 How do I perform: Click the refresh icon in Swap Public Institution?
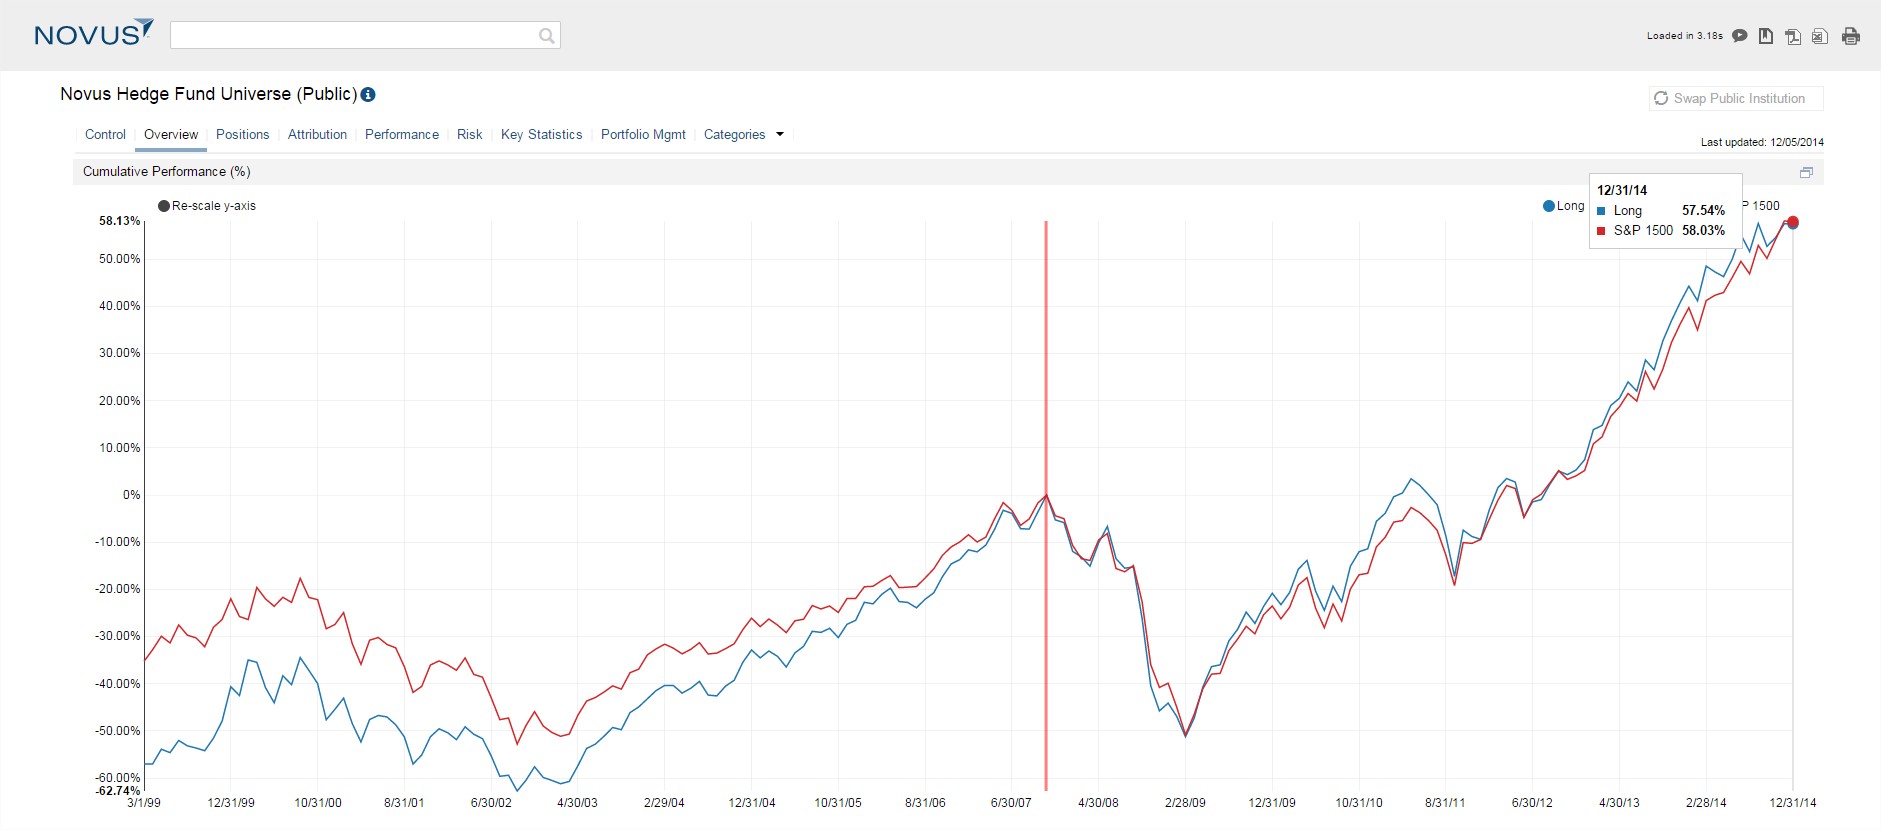coord(1661,98)
